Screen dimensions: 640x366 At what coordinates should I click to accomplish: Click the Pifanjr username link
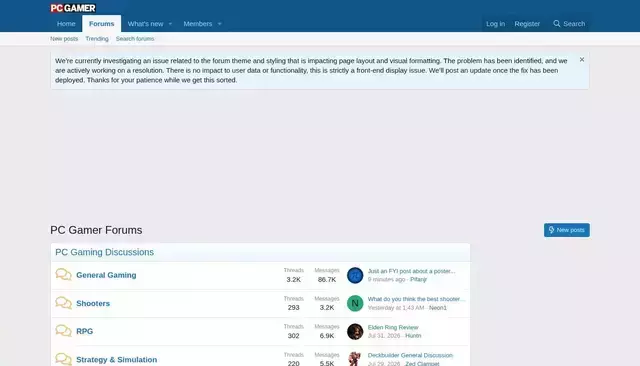click(418, 279)
